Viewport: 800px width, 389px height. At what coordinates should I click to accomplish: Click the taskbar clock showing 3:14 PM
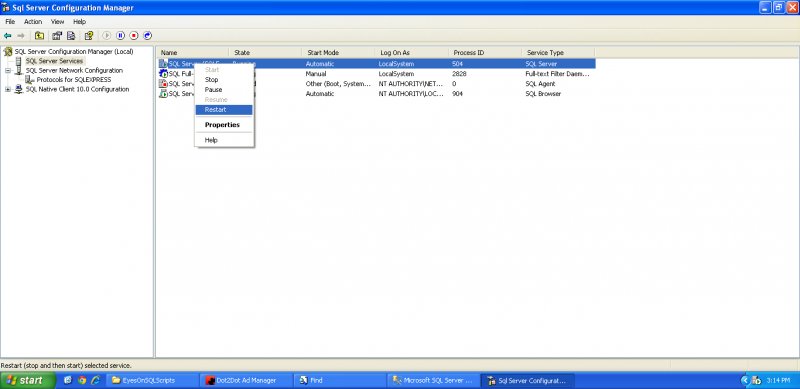(x=778, y=380)
